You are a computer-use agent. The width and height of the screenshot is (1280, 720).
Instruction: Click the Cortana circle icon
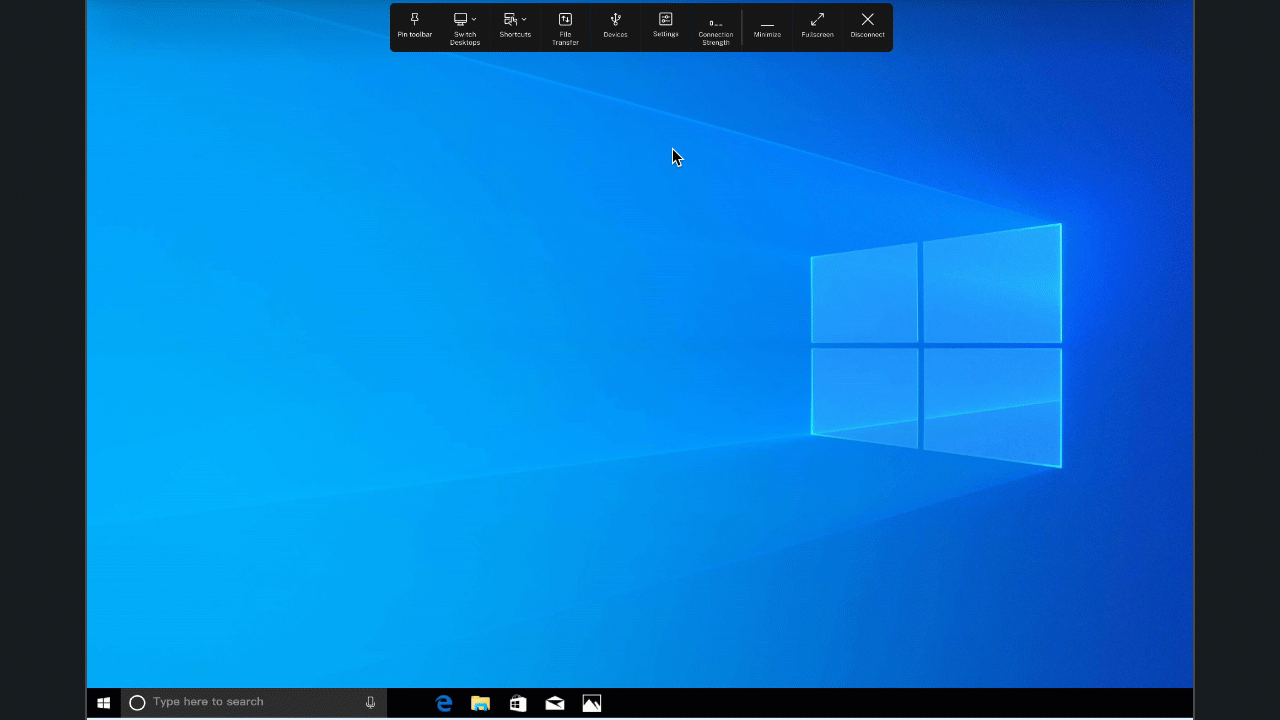pyautogui.click(x=138, y=703)
